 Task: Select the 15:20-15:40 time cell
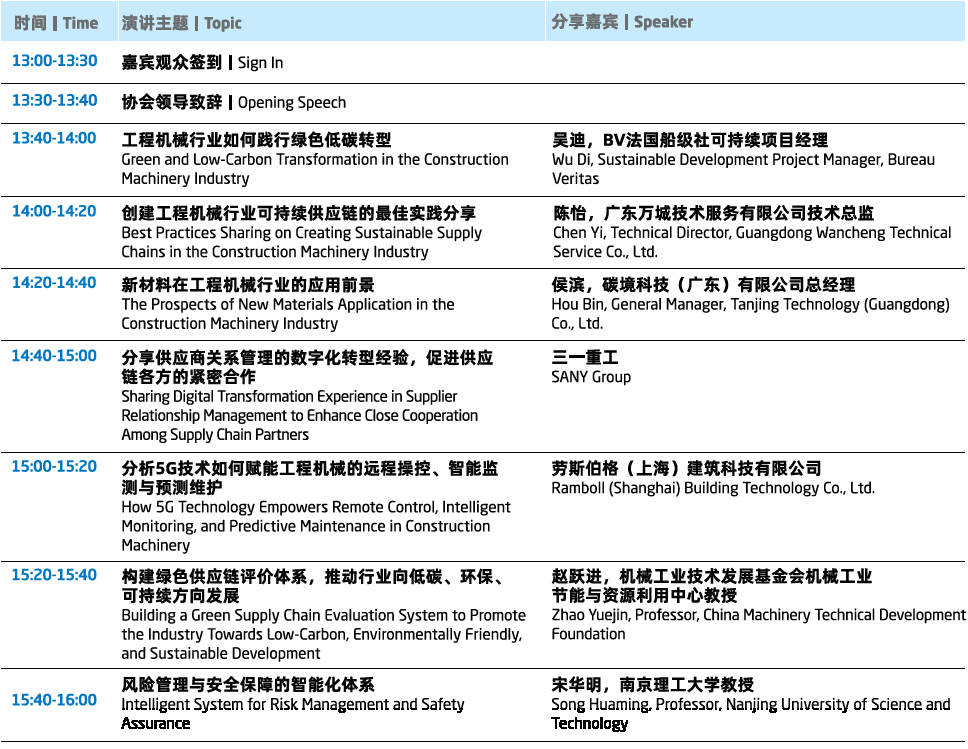tap(54, 575)
